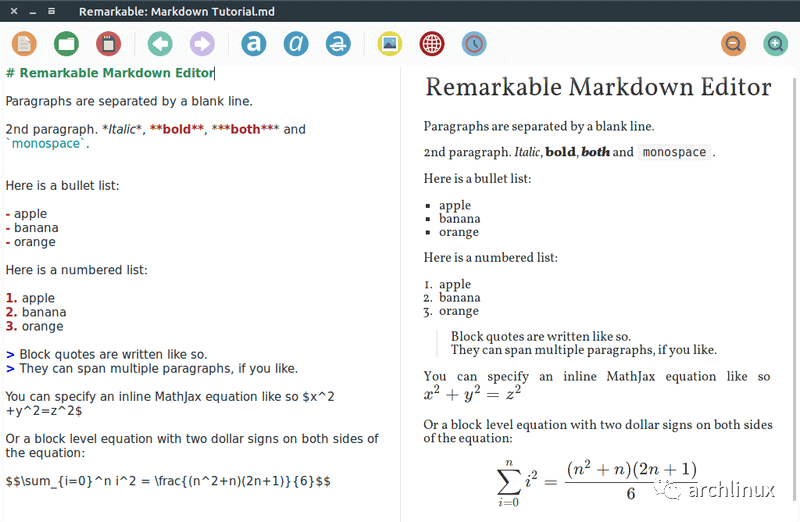
Task: Click the '*Italic*' markup in editor
Action: 122,129
